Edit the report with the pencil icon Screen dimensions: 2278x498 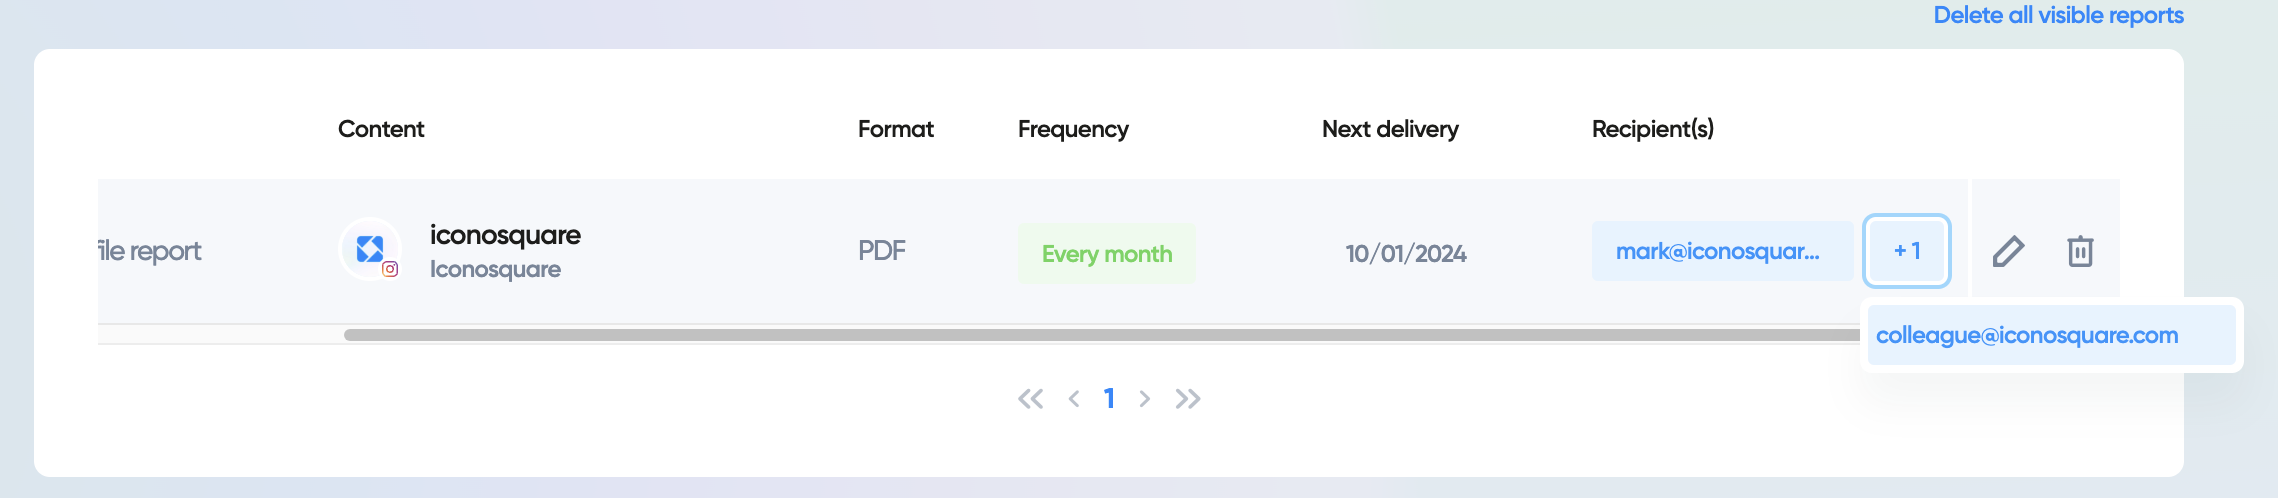[x=2008, y=251]
